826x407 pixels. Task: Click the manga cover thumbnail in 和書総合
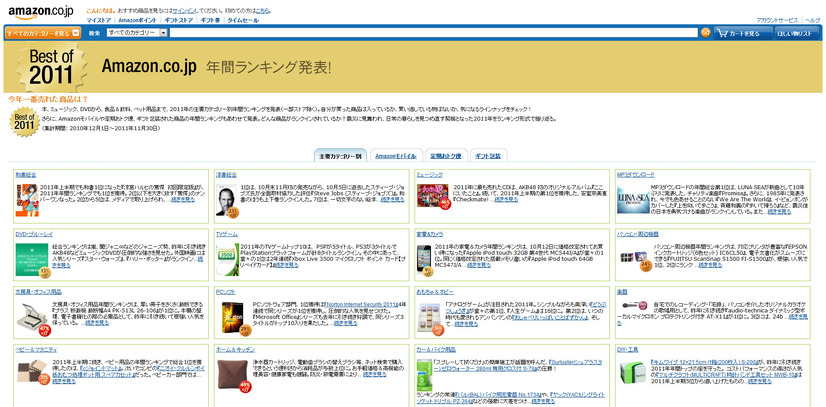26,202
